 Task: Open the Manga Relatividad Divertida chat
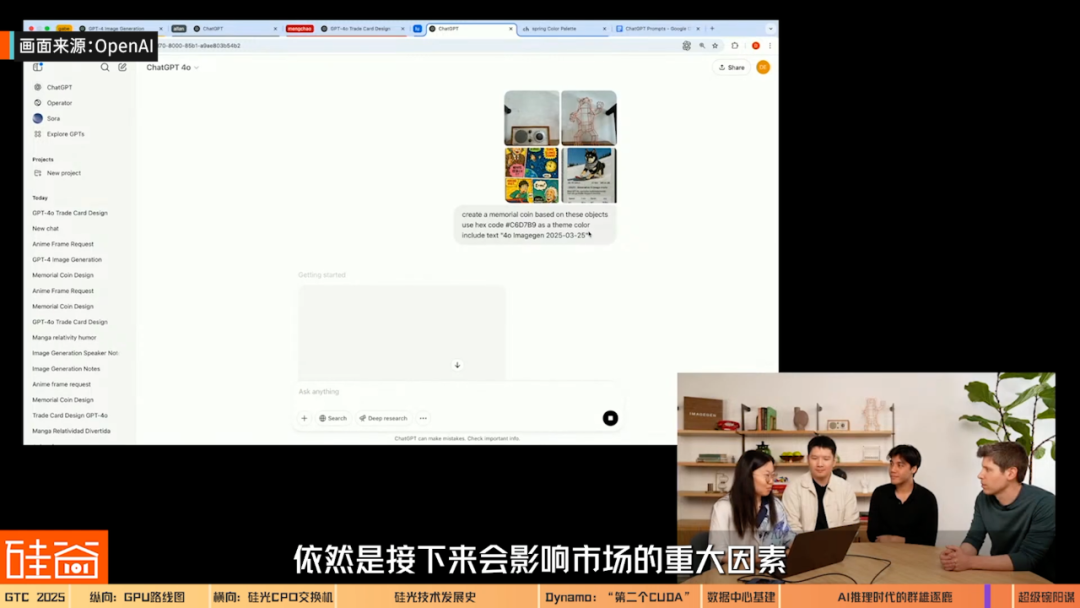point(71,431)
